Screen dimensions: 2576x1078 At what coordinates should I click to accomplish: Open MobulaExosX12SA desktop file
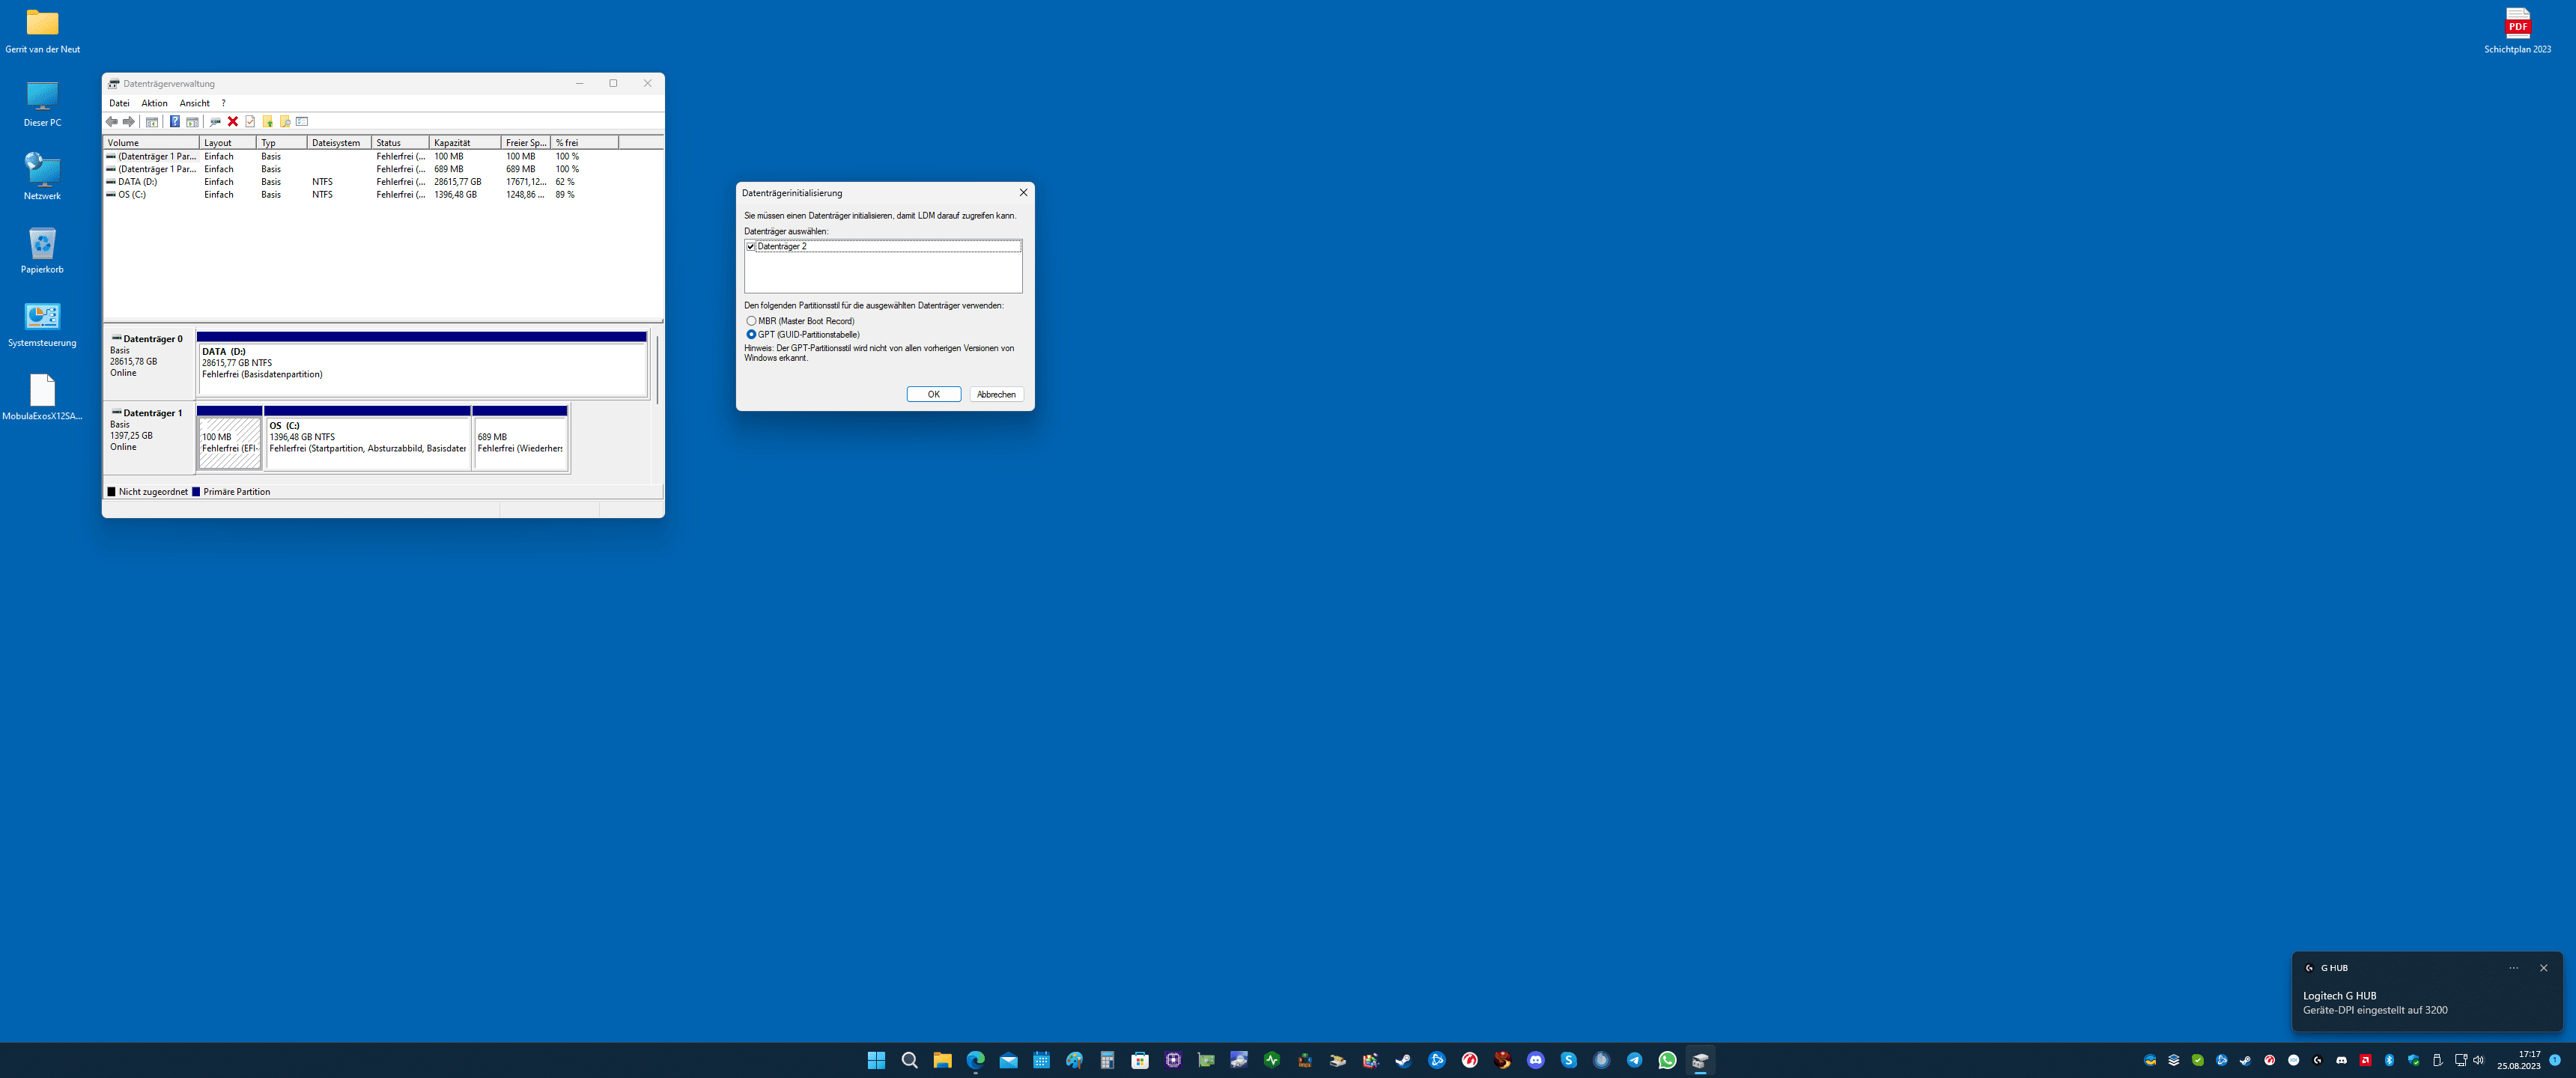click(42, 397)
